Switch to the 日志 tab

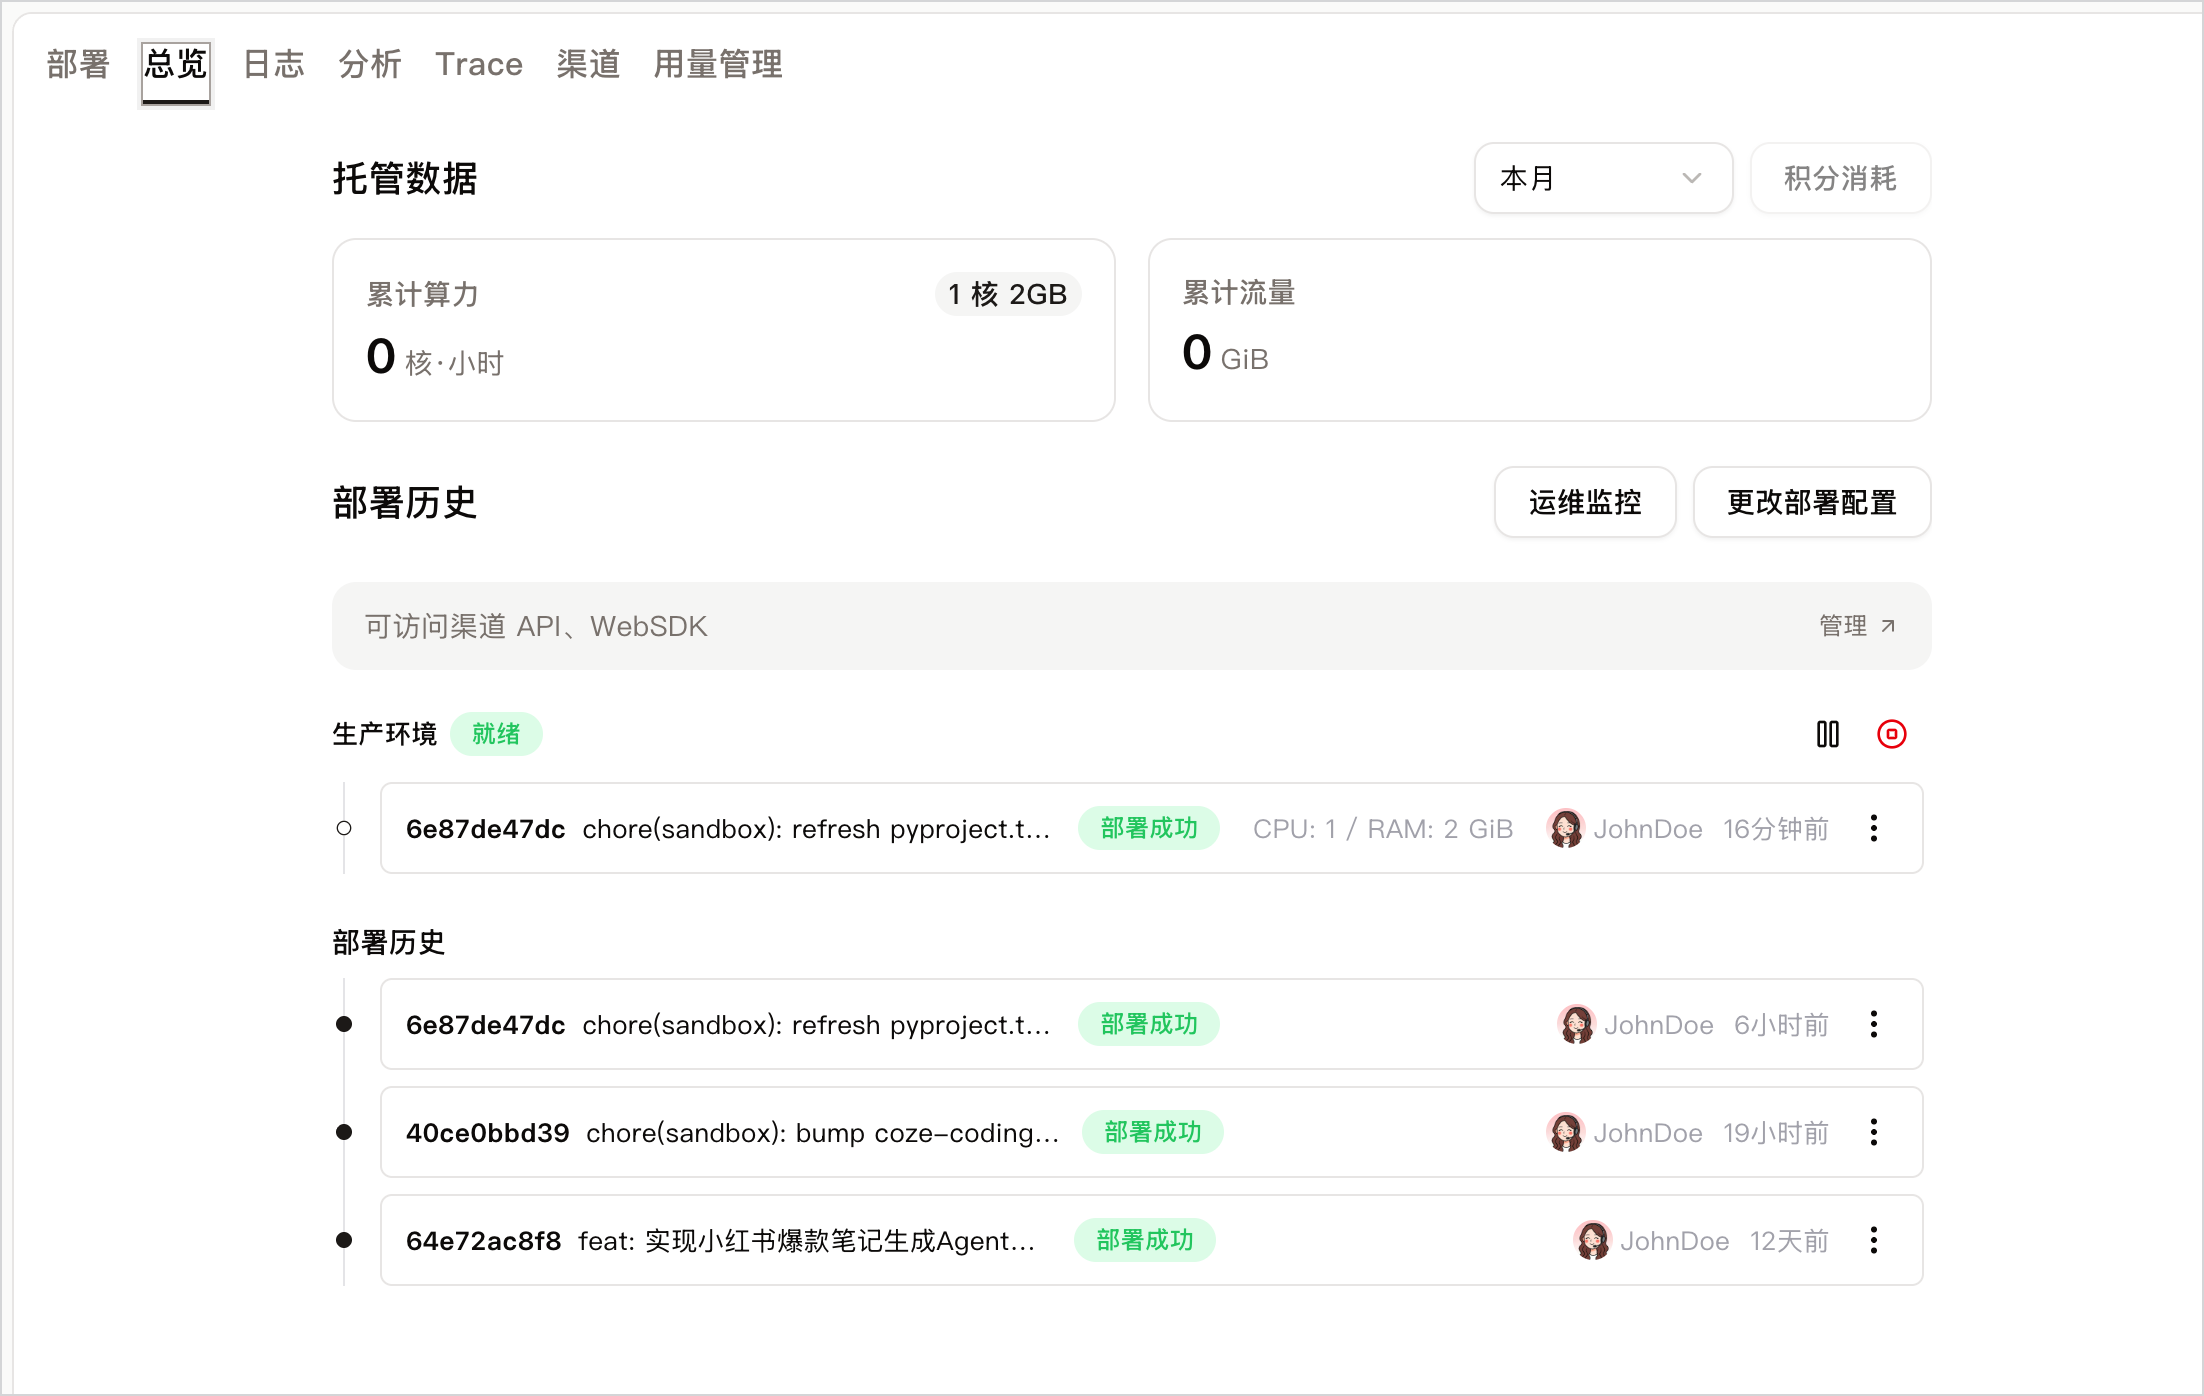[273, 64]
